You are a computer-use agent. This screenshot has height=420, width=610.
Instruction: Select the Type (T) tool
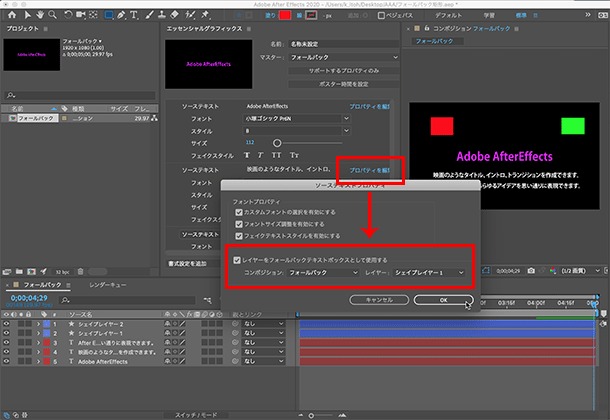tap(134, 15)
